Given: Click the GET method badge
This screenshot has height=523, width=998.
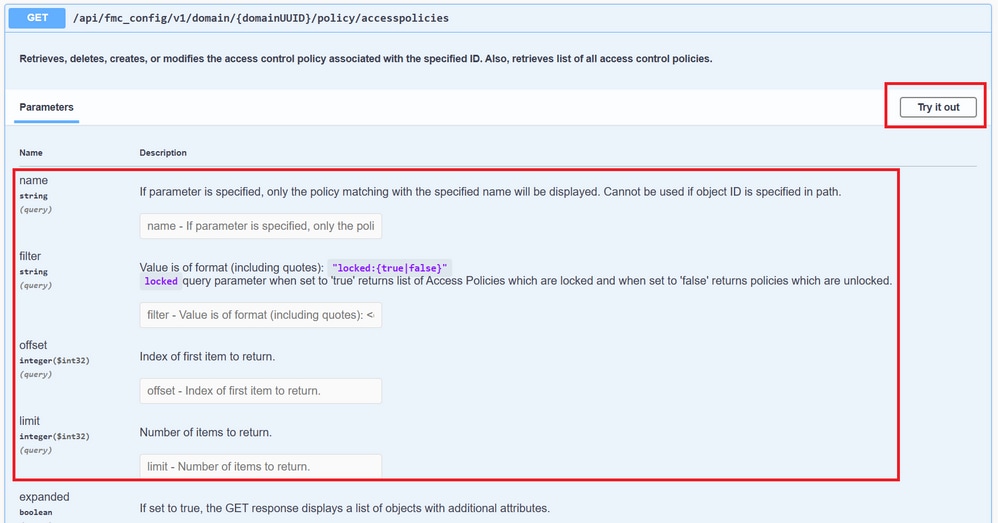Looking at the screenshot, I should (x=37, y=18).
